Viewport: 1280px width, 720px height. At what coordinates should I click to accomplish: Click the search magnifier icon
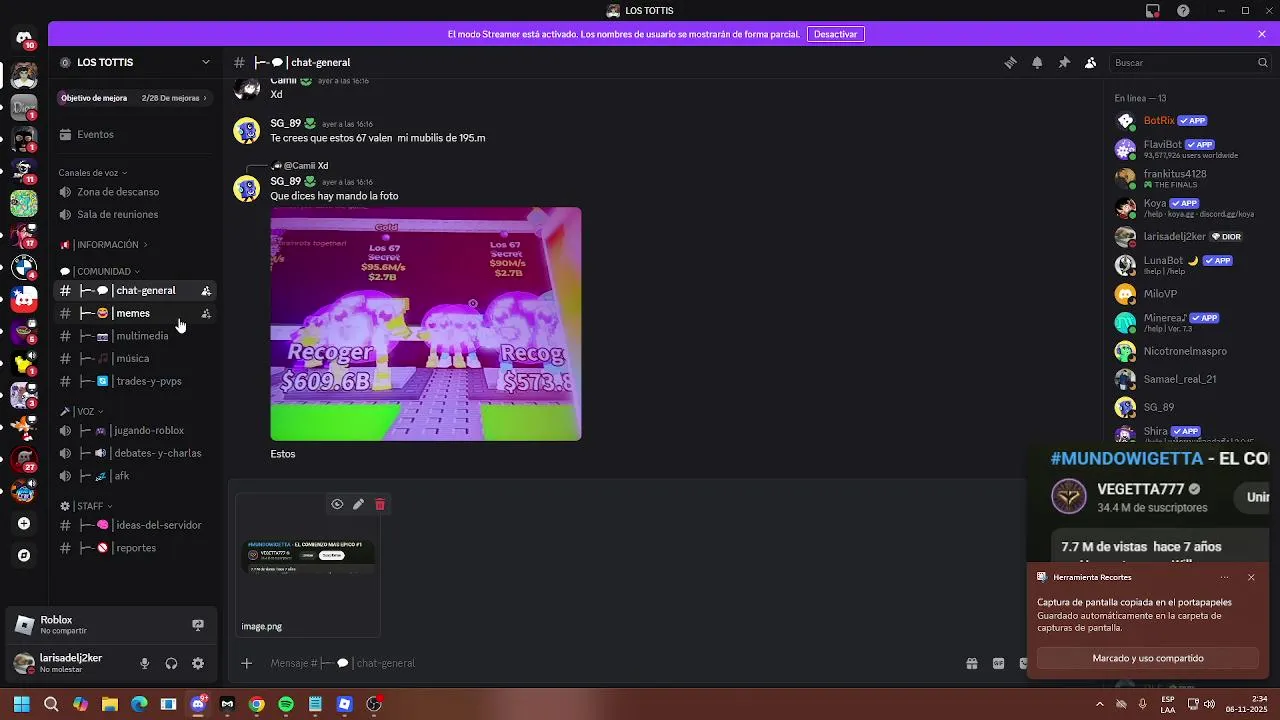(1262, 62)
